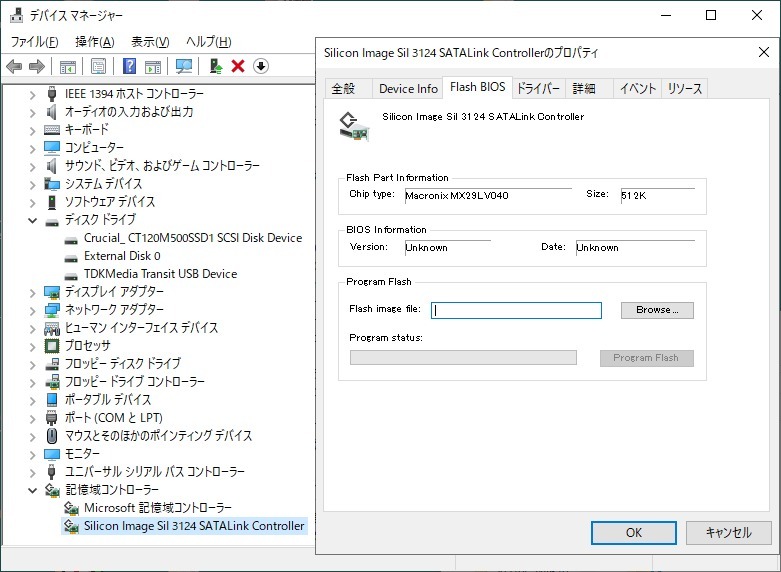Viewport: 781px width, 572px height.
Task: Click the Microsoft 記憶域コントローラー device icon
Action: tap(71, 508)
